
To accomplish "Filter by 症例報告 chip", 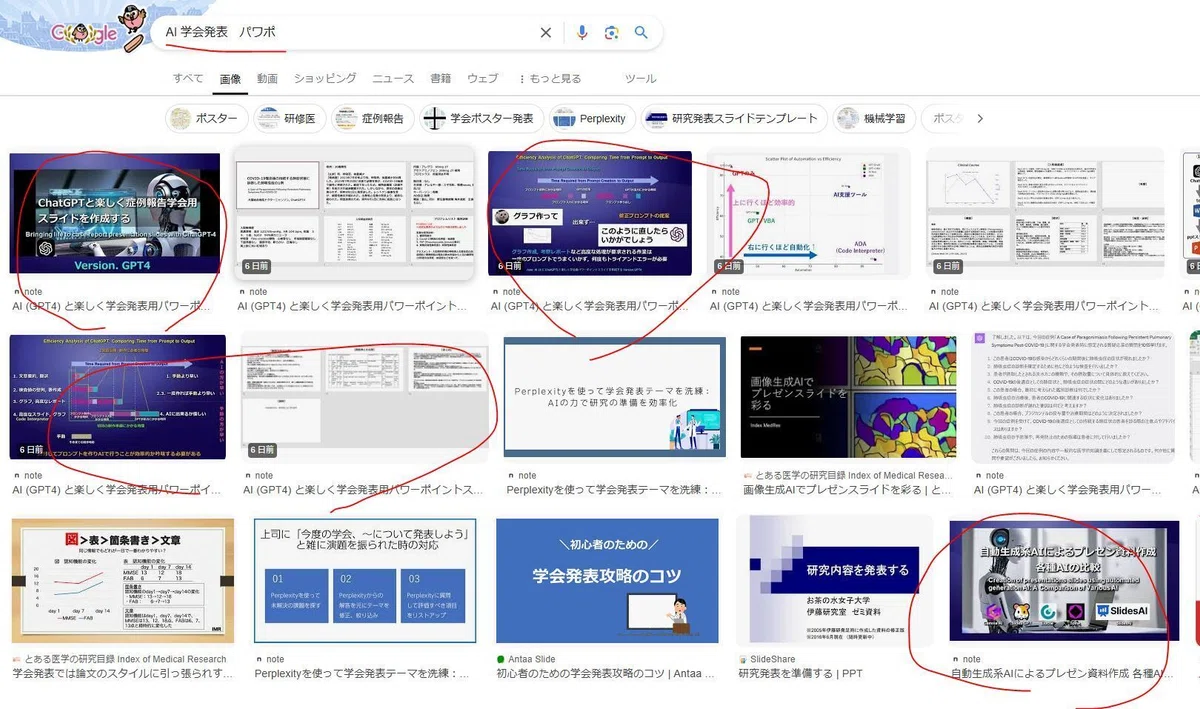I will click(372, 118).
